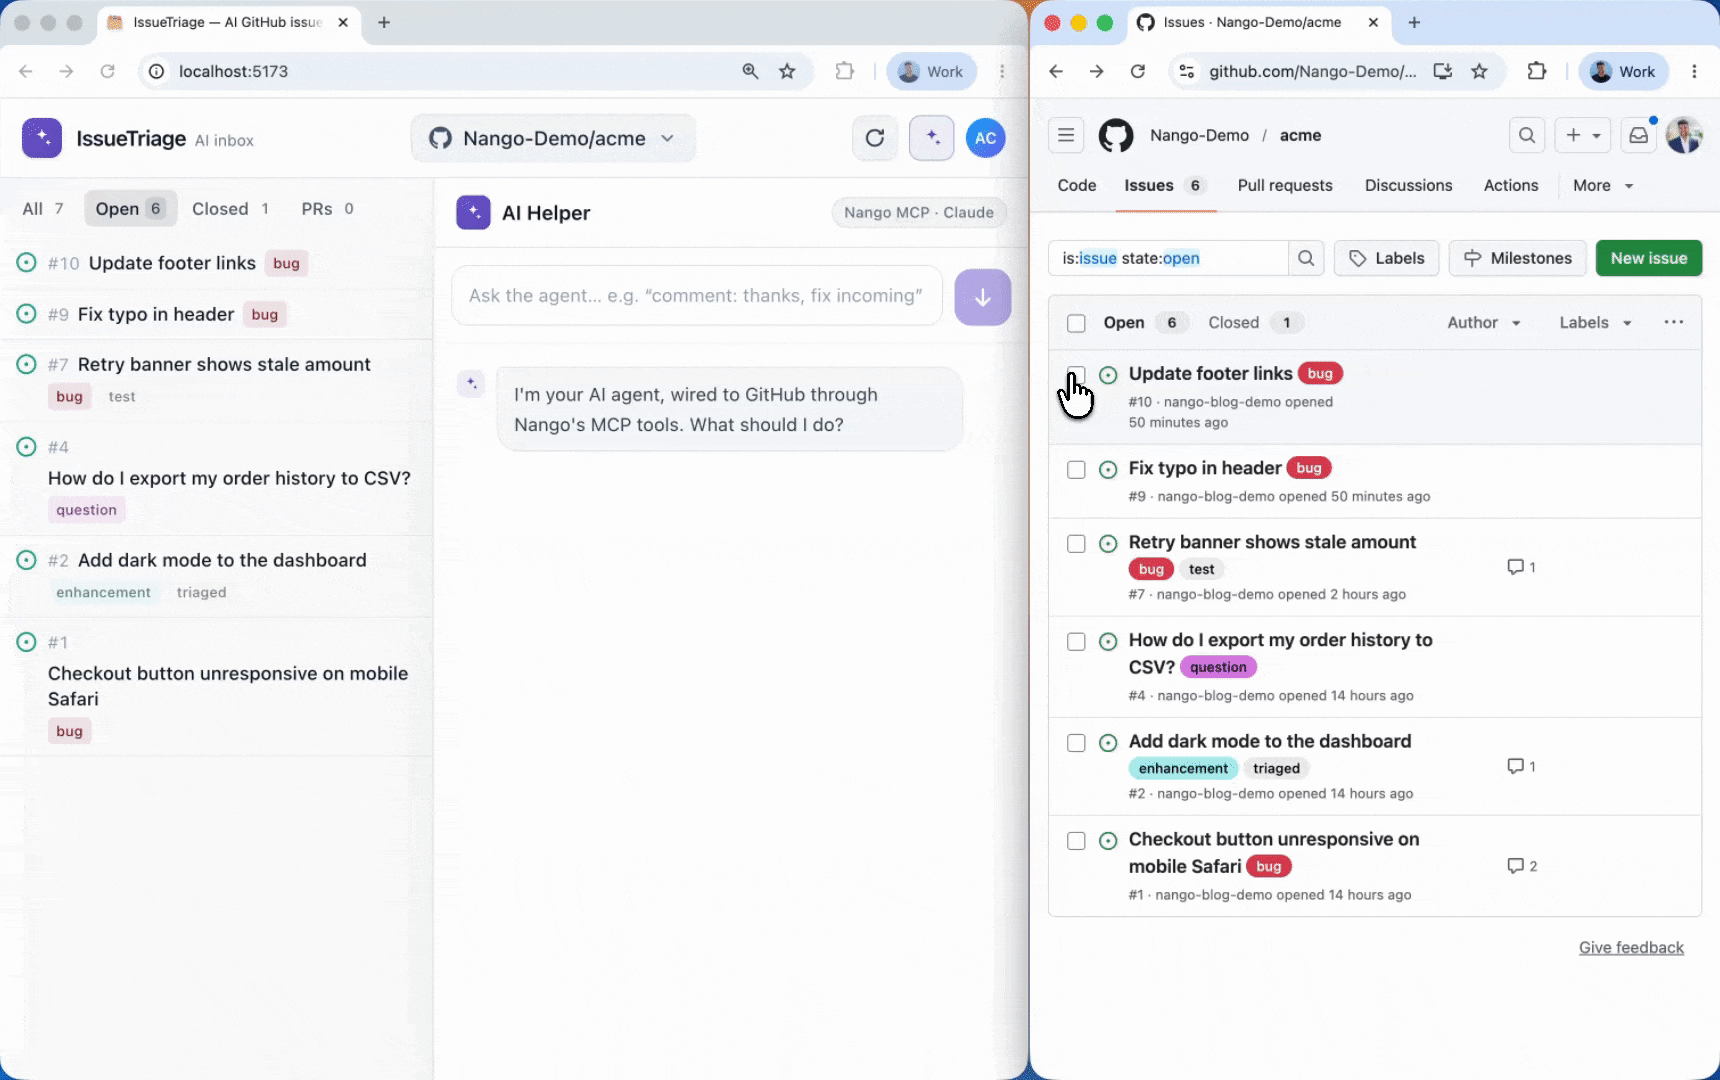Open GitHub search magnifier in header
1720x1080 pixels.
click(1527, 135)
